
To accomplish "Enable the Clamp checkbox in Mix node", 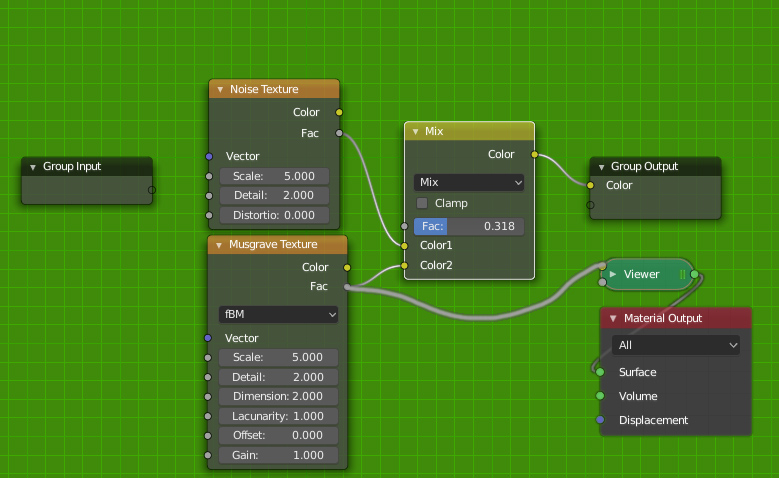I will pos(422,203).
